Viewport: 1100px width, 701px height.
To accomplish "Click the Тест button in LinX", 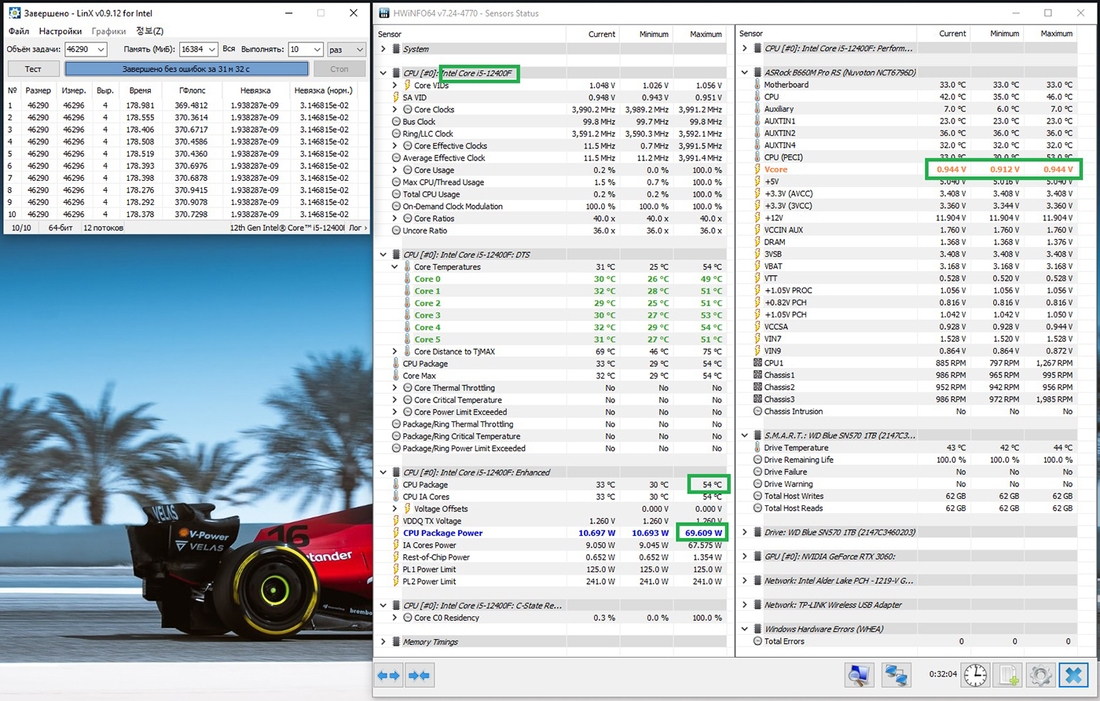I will (x=33, y=69).
